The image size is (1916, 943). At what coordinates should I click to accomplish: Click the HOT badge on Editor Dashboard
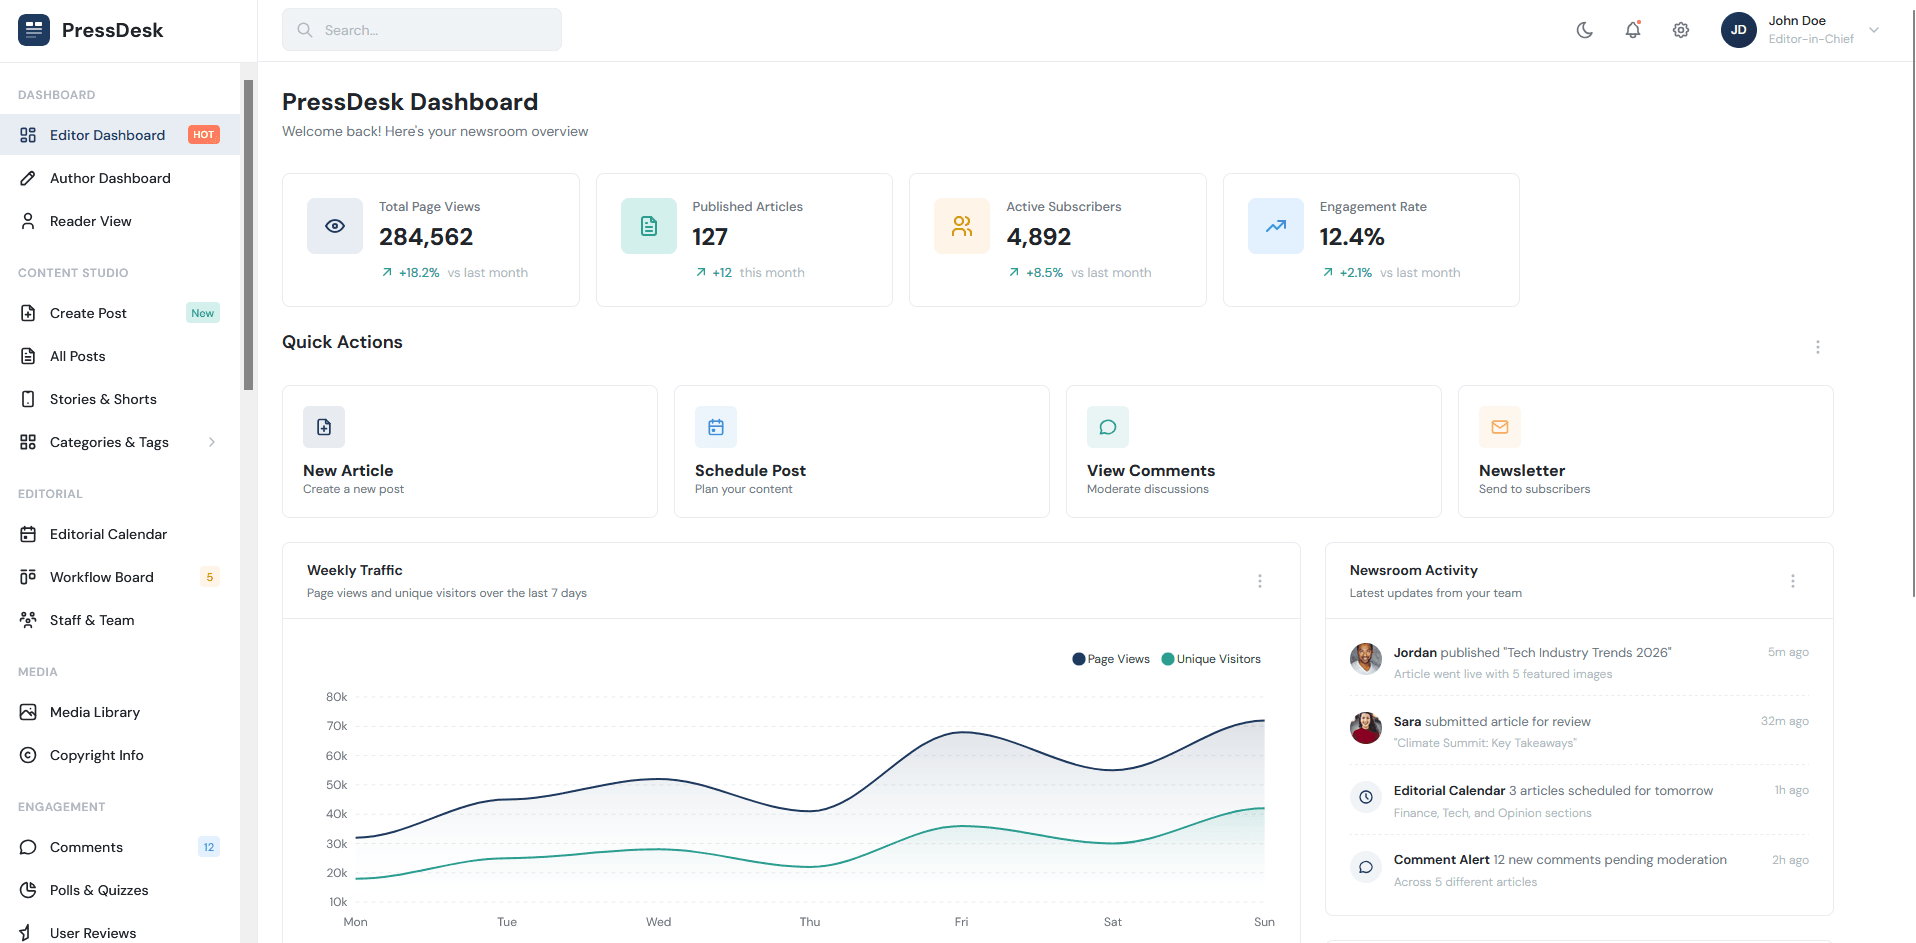204,135
